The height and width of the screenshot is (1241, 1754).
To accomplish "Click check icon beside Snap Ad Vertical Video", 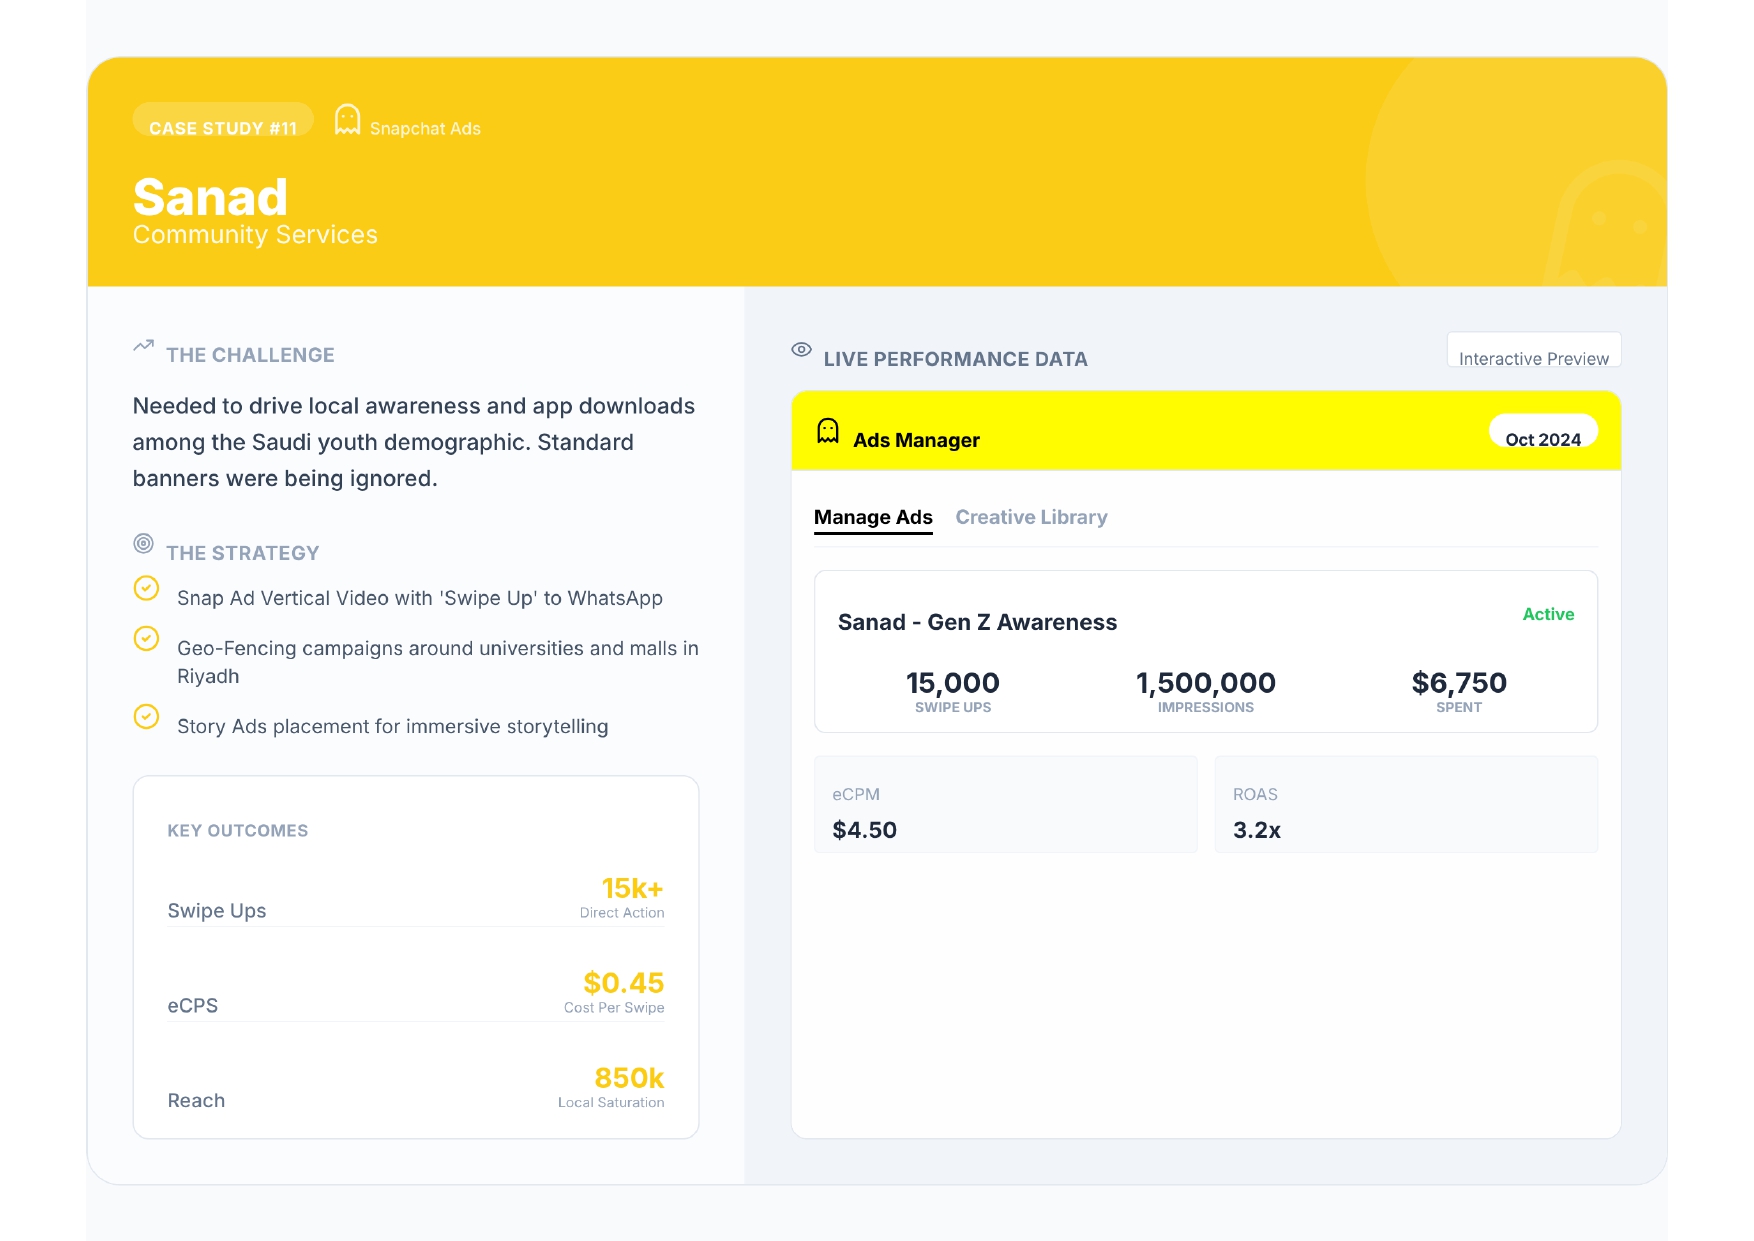I will (146, 588).
